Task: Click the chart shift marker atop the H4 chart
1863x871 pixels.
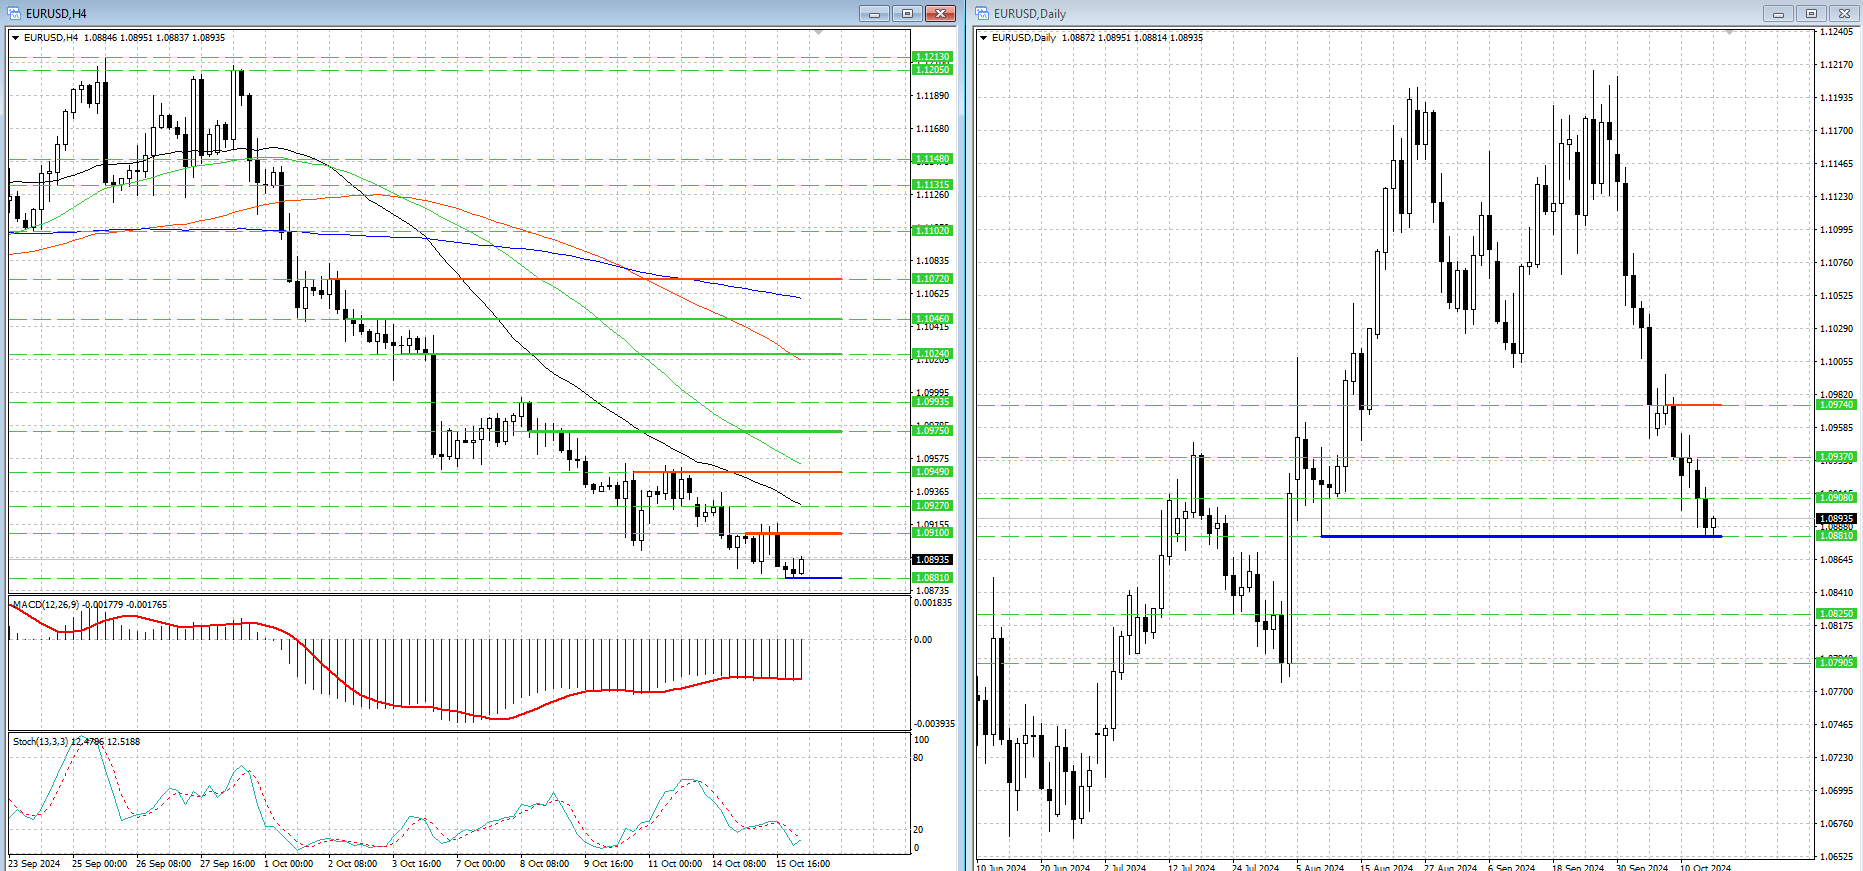Action: 819,33
